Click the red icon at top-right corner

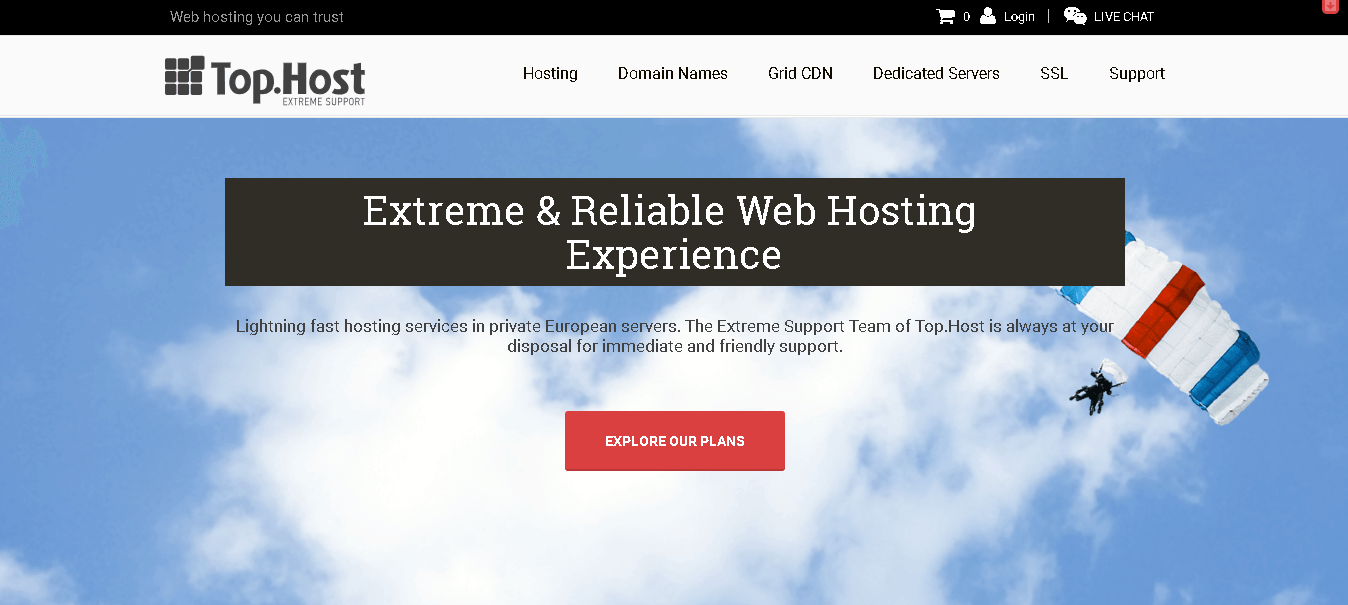[1330, 6]
